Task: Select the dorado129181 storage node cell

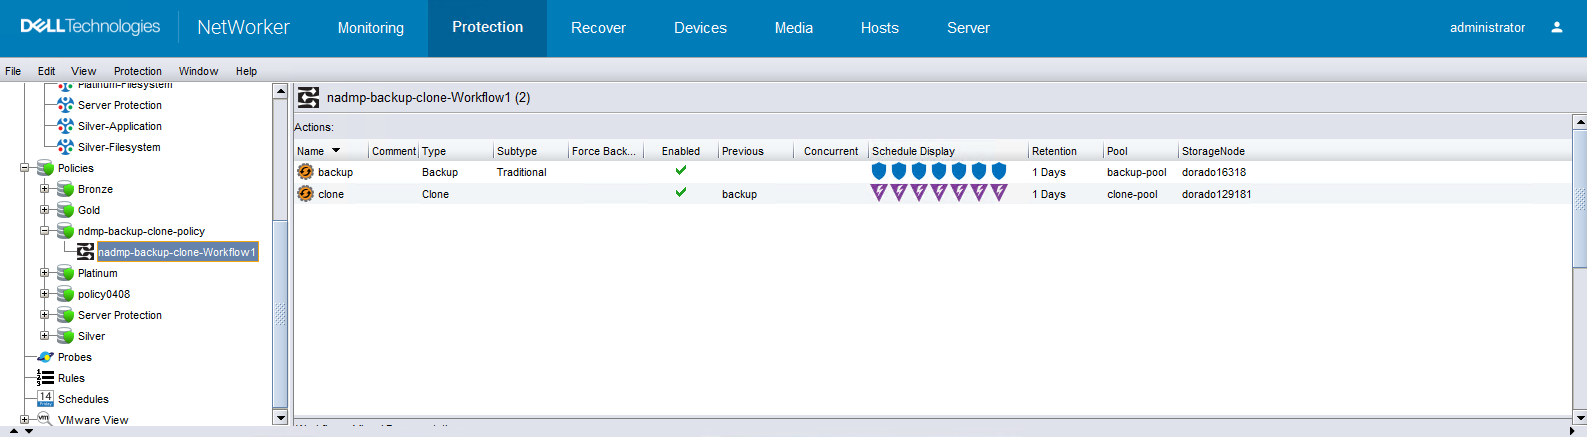Action: point(1217,194)
